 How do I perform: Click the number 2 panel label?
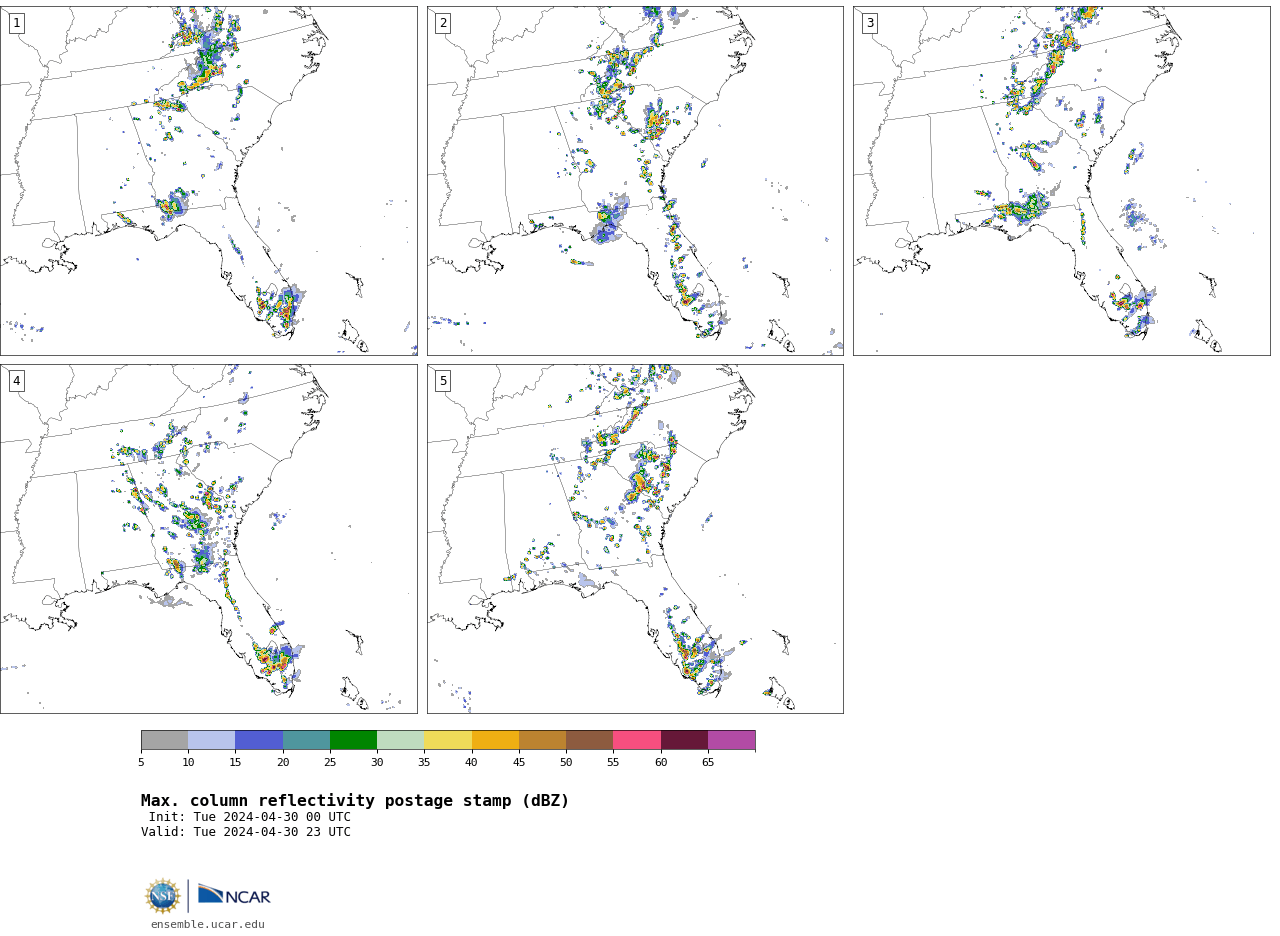[443, 23]
